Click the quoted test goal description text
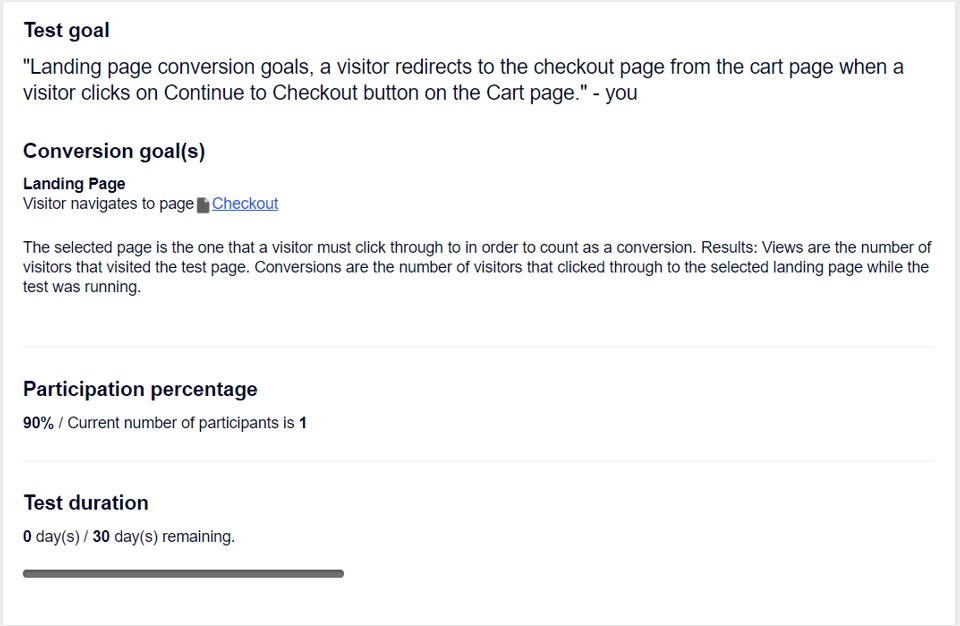The image size is (960, 626). 460,80
